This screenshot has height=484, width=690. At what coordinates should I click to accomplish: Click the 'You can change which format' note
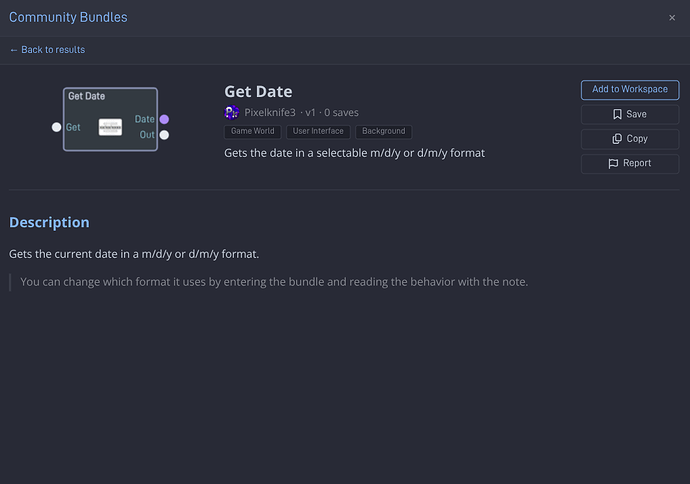(274, 282)
